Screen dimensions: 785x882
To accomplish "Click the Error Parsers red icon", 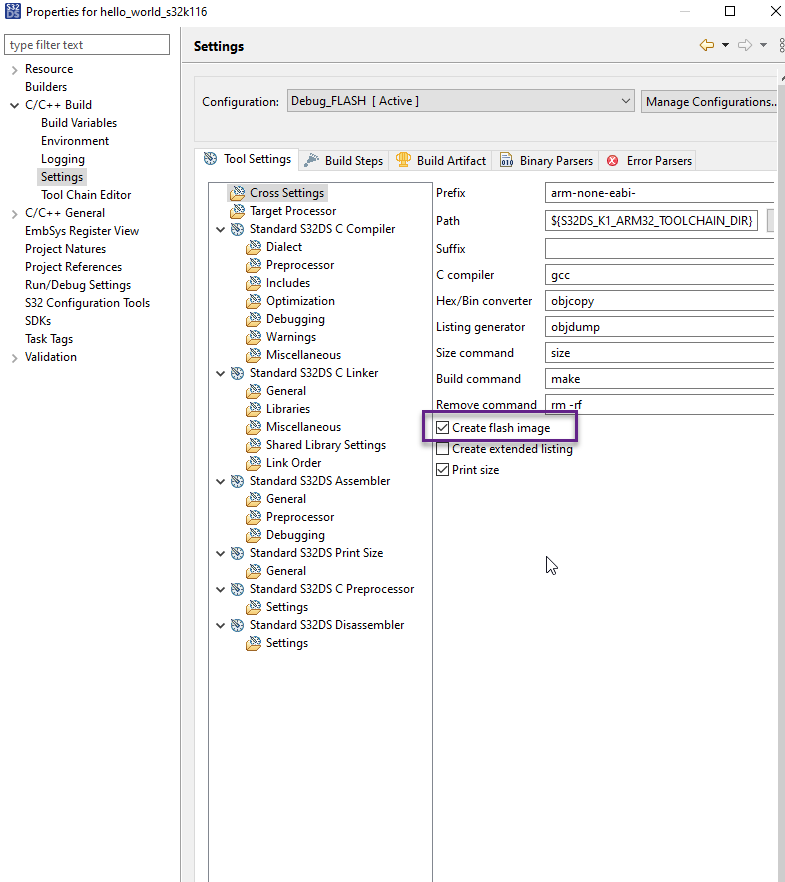I will [x=613, y=161].
